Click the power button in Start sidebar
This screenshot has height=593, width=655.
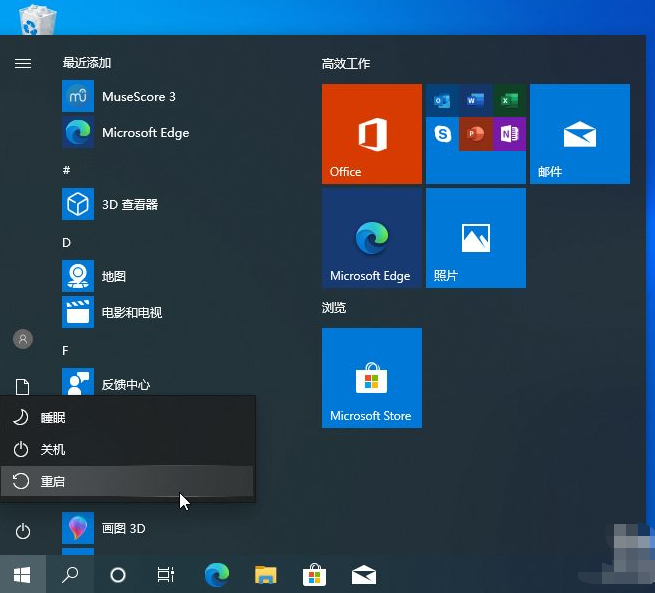[22, 531]
